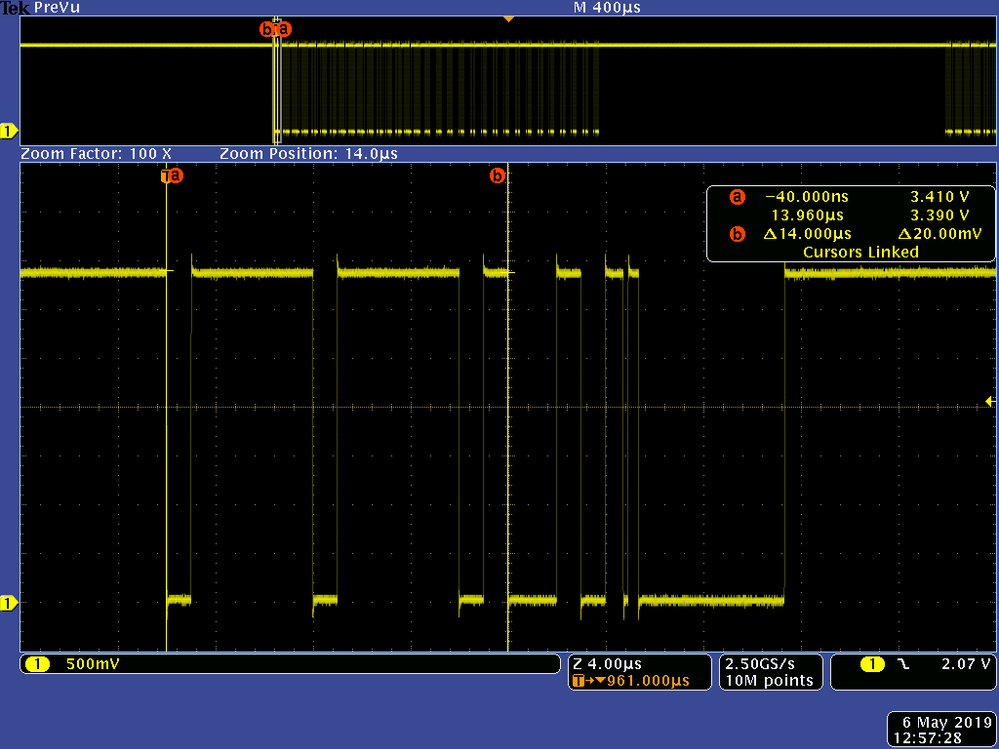Click the PreVu acquisition status text

coord(57,8)
